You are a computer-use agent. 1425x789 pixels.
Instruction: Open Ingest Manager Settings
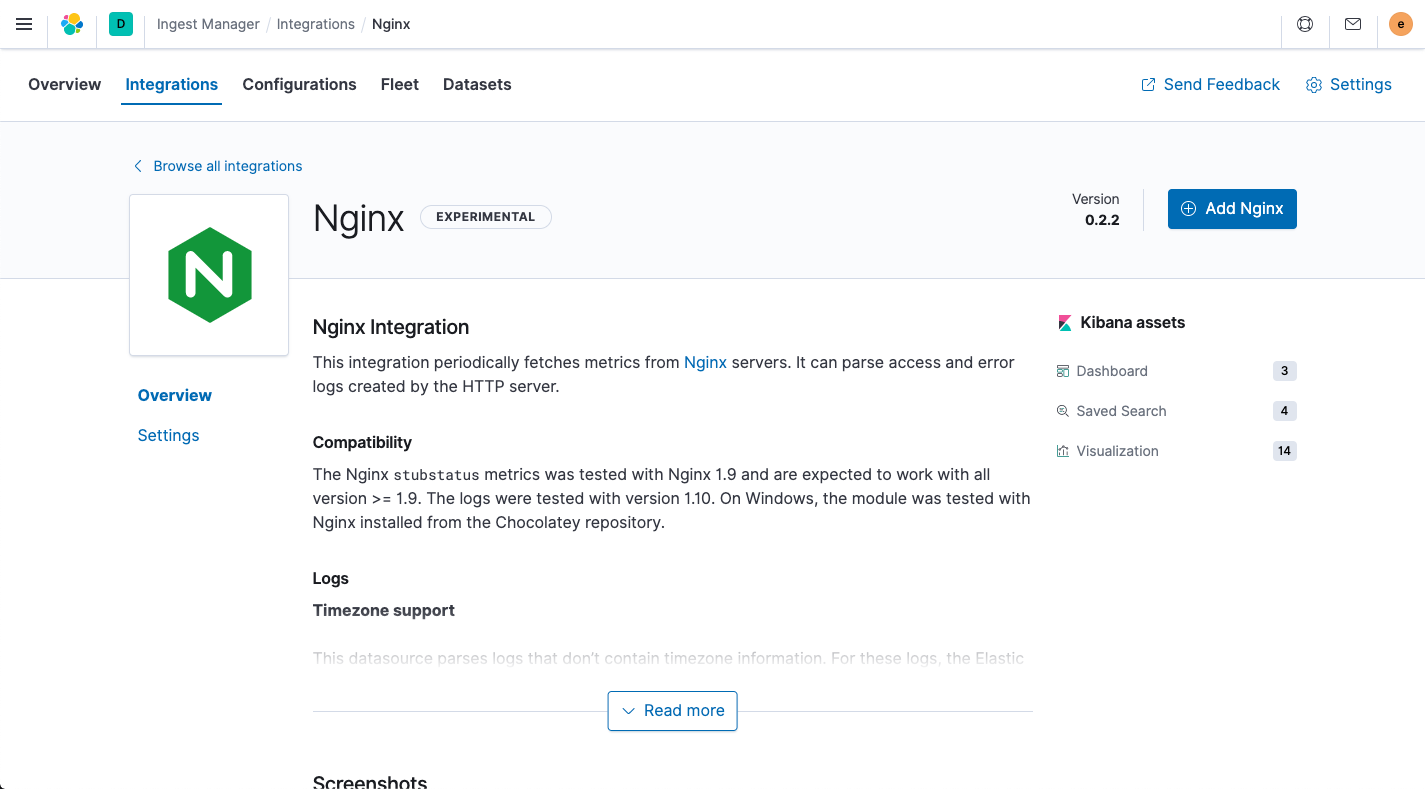point(1348,84)
